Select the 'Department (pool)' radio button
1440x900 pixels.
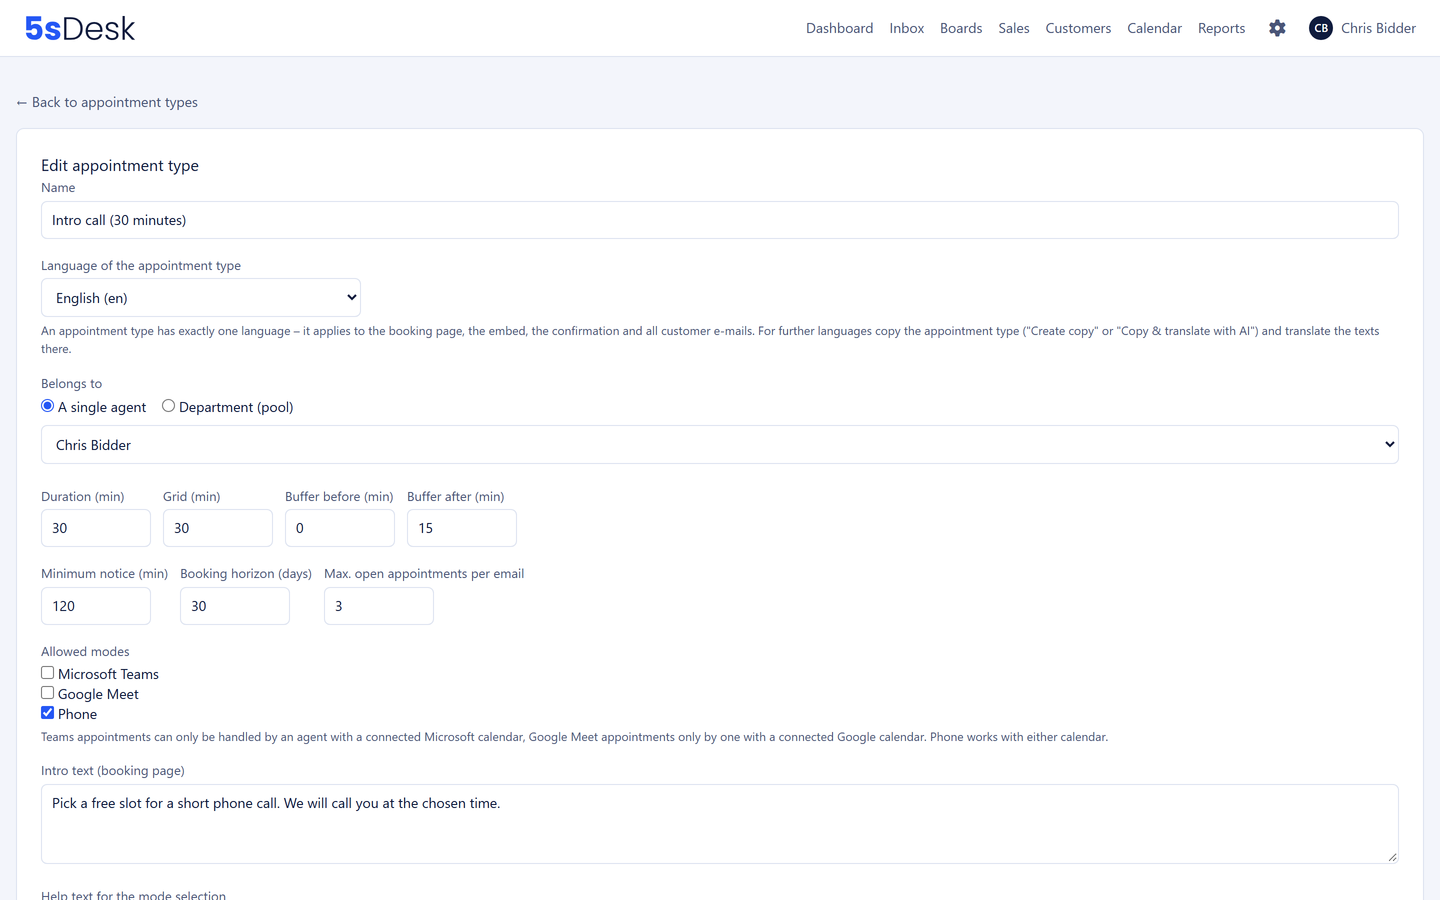(x=168, y=406)
